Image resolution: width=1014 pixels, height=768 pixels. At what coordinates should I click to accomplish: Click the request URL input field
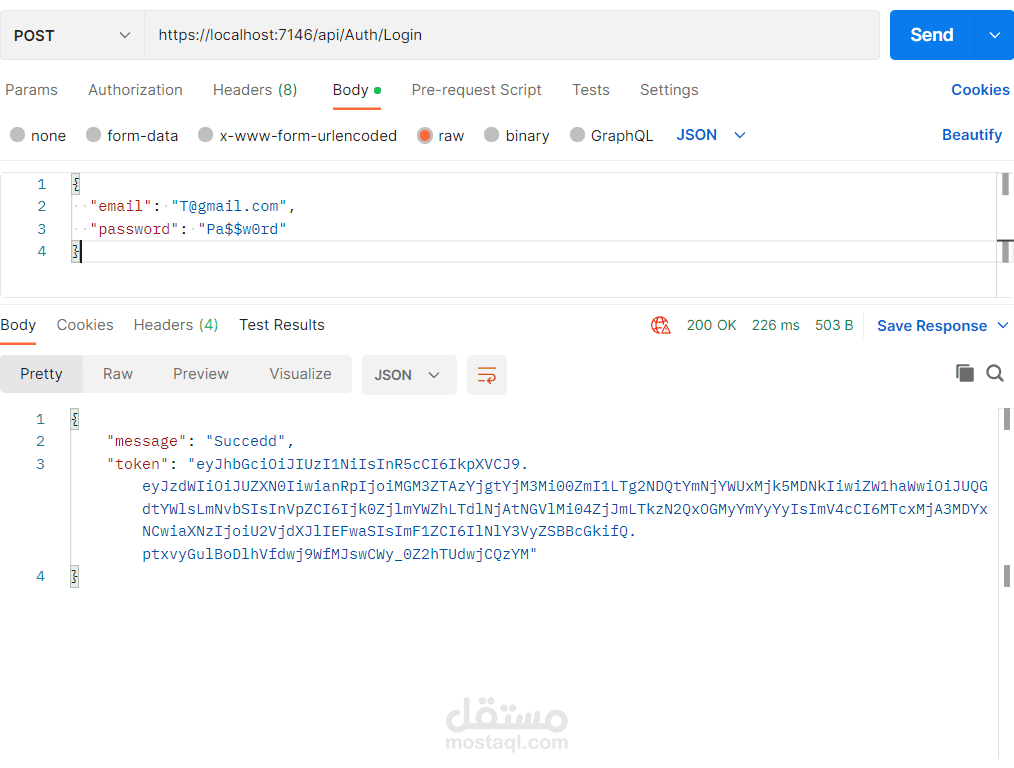pos(512,35)
